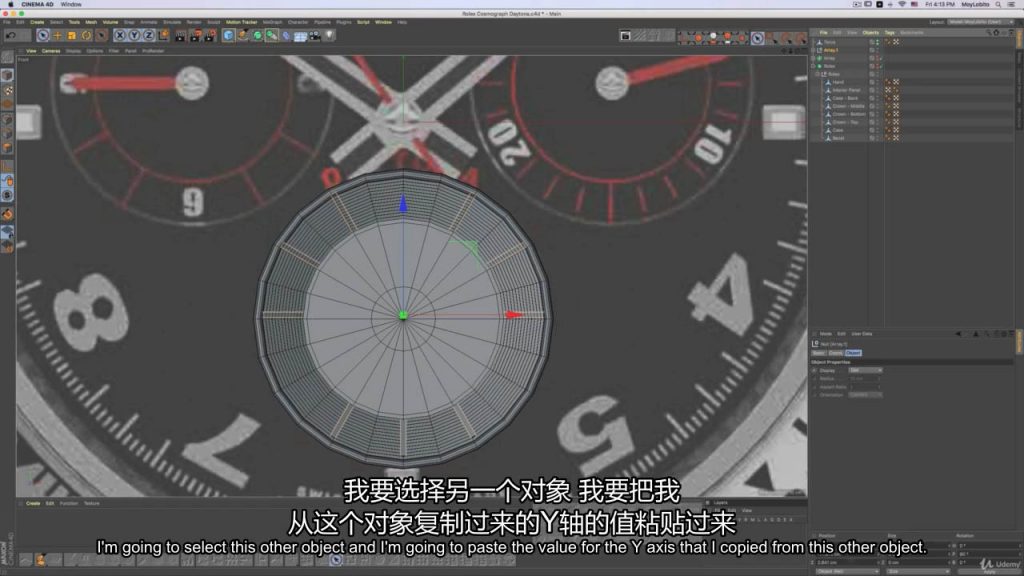The width and height of the screenshot is (1024, 576).
Task: Select the Scale tool
Action: click(x=72, y=35)
